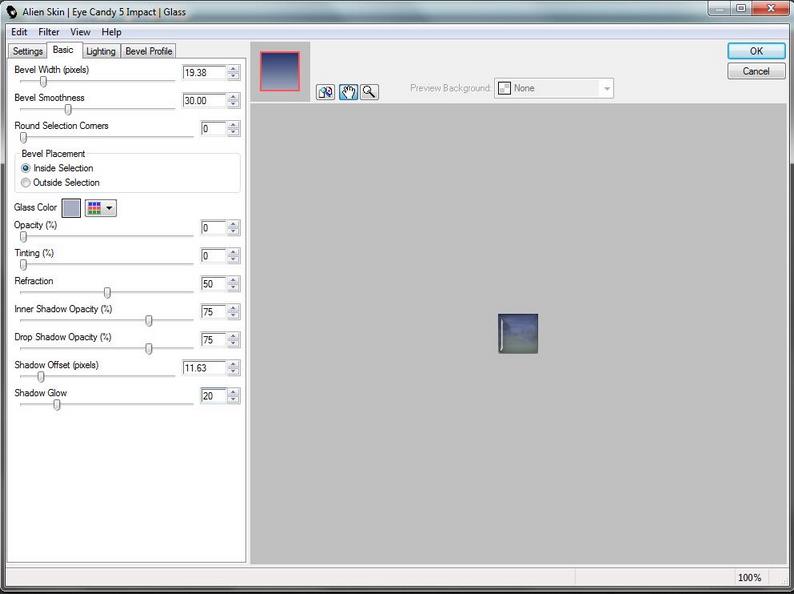Select the hand pan tool
This screenshot has width=794, height=594.
[348, 92]
